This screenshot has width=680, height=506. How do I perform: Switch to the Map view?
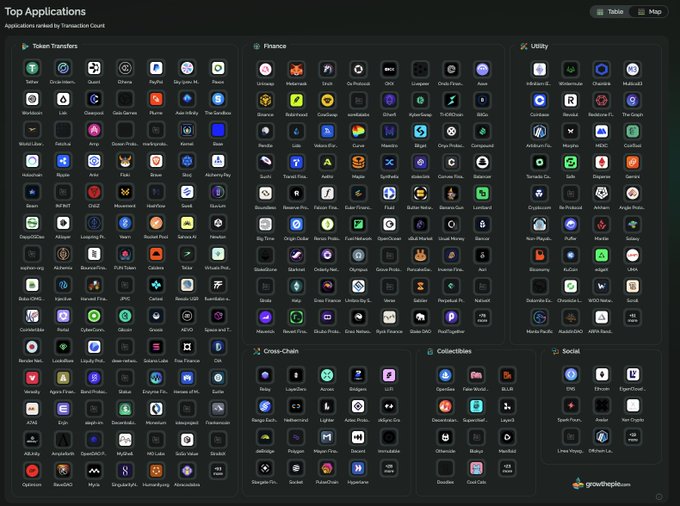(649, 12)
